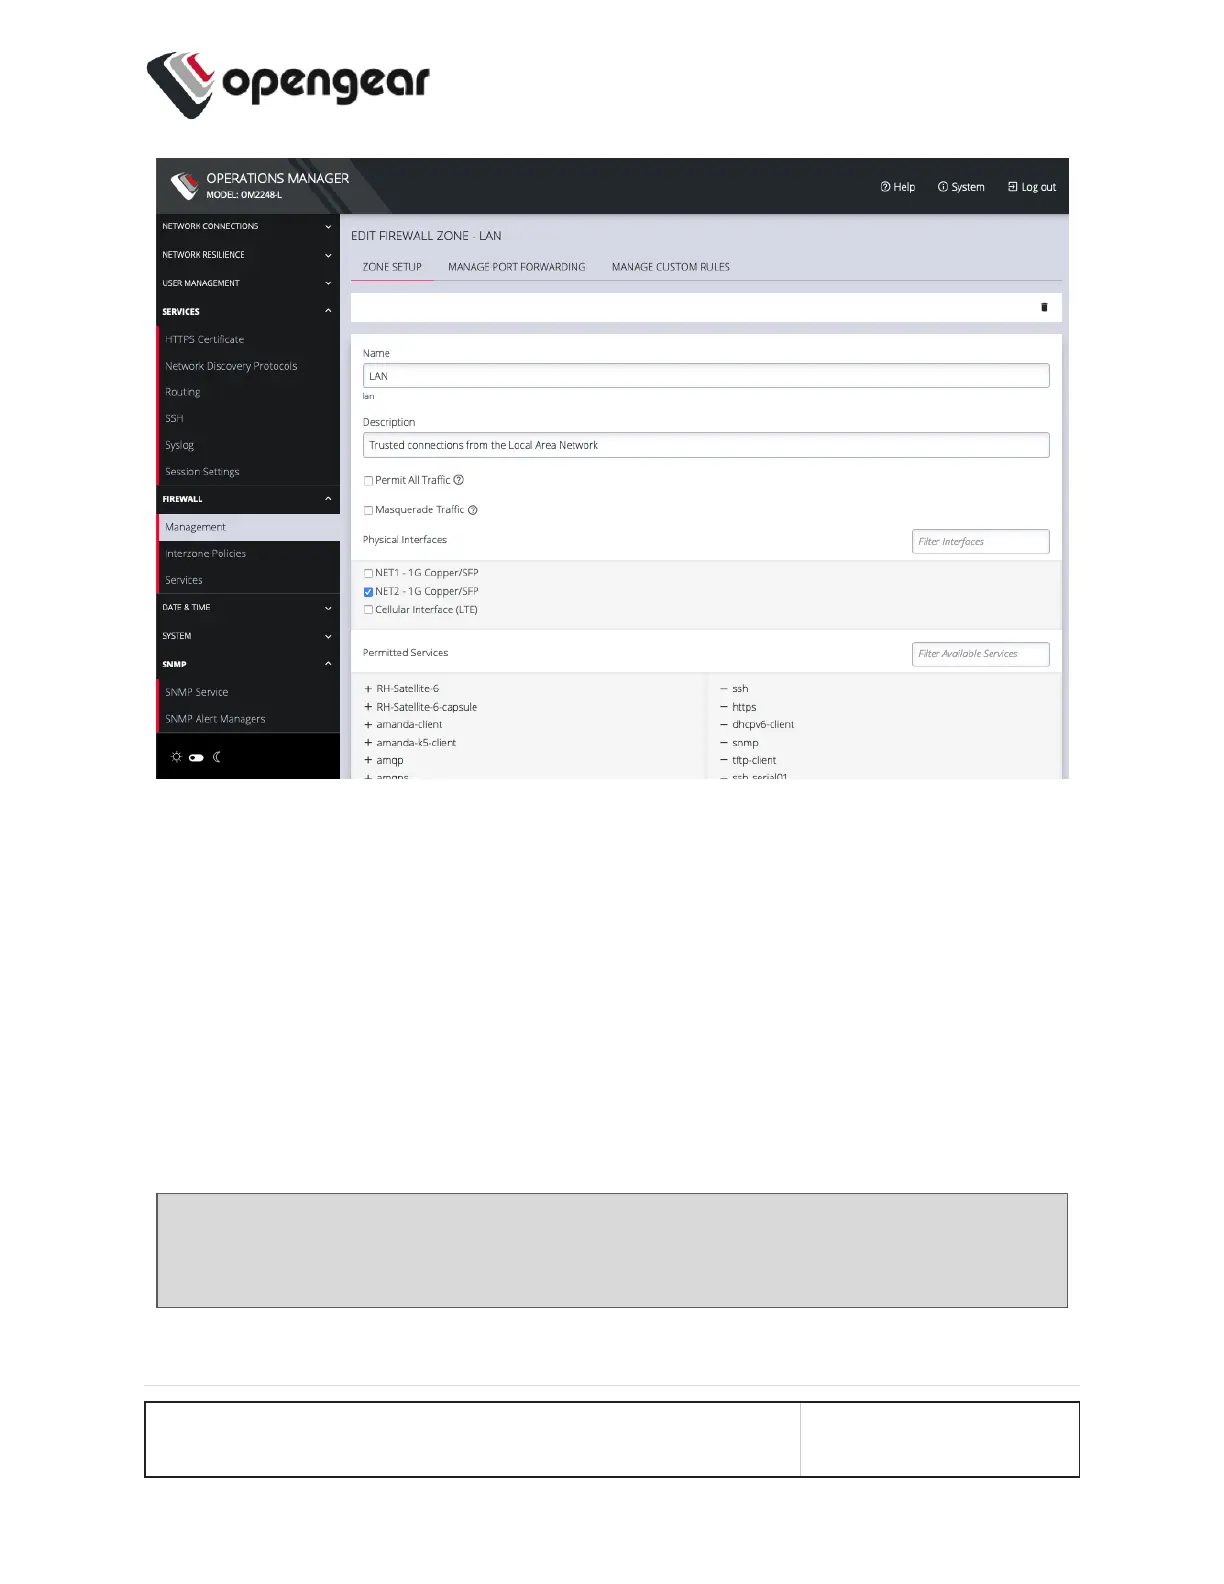The width and height of the screenshot is (1224, 1584).
Task: Open Masquerade Traffic help tooltip
Action: [473, 510]
